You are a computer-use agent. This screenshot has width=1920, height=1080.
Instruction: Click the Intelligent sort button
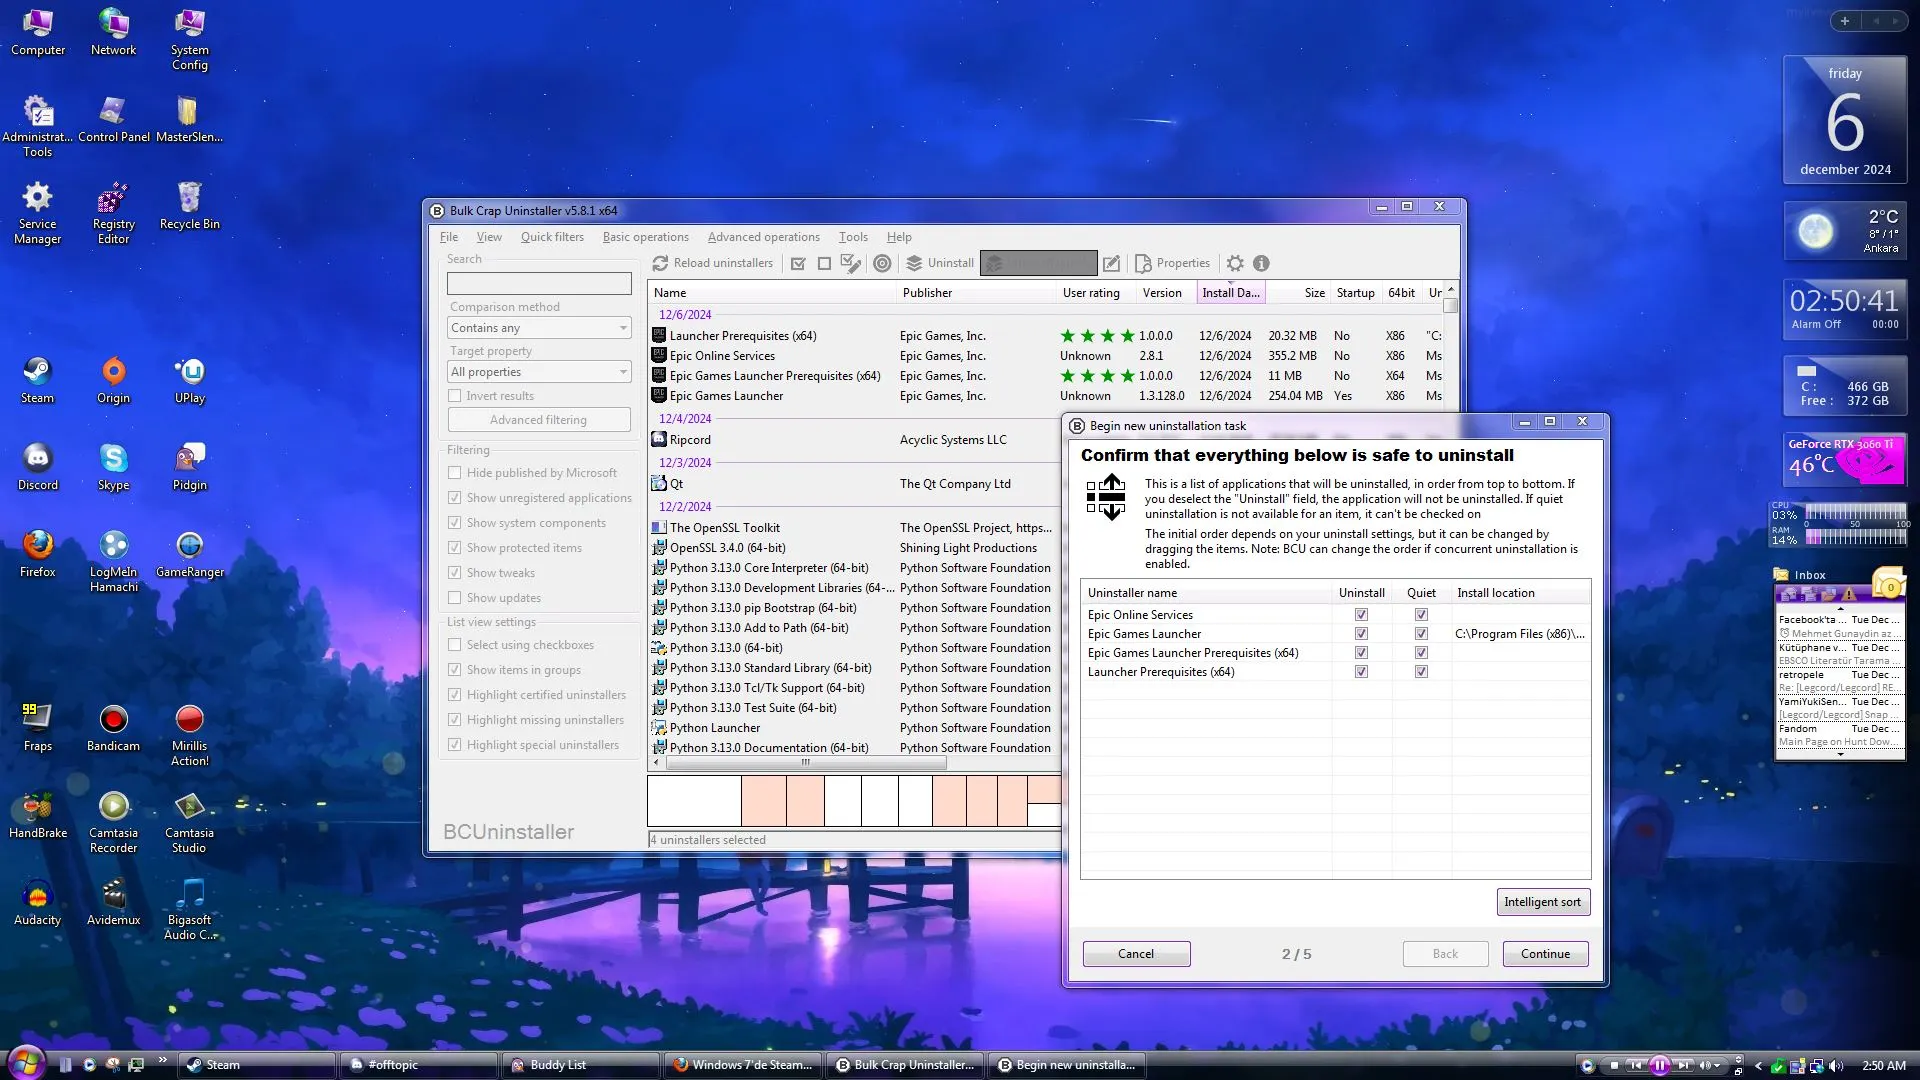(x=1543, y=902)
